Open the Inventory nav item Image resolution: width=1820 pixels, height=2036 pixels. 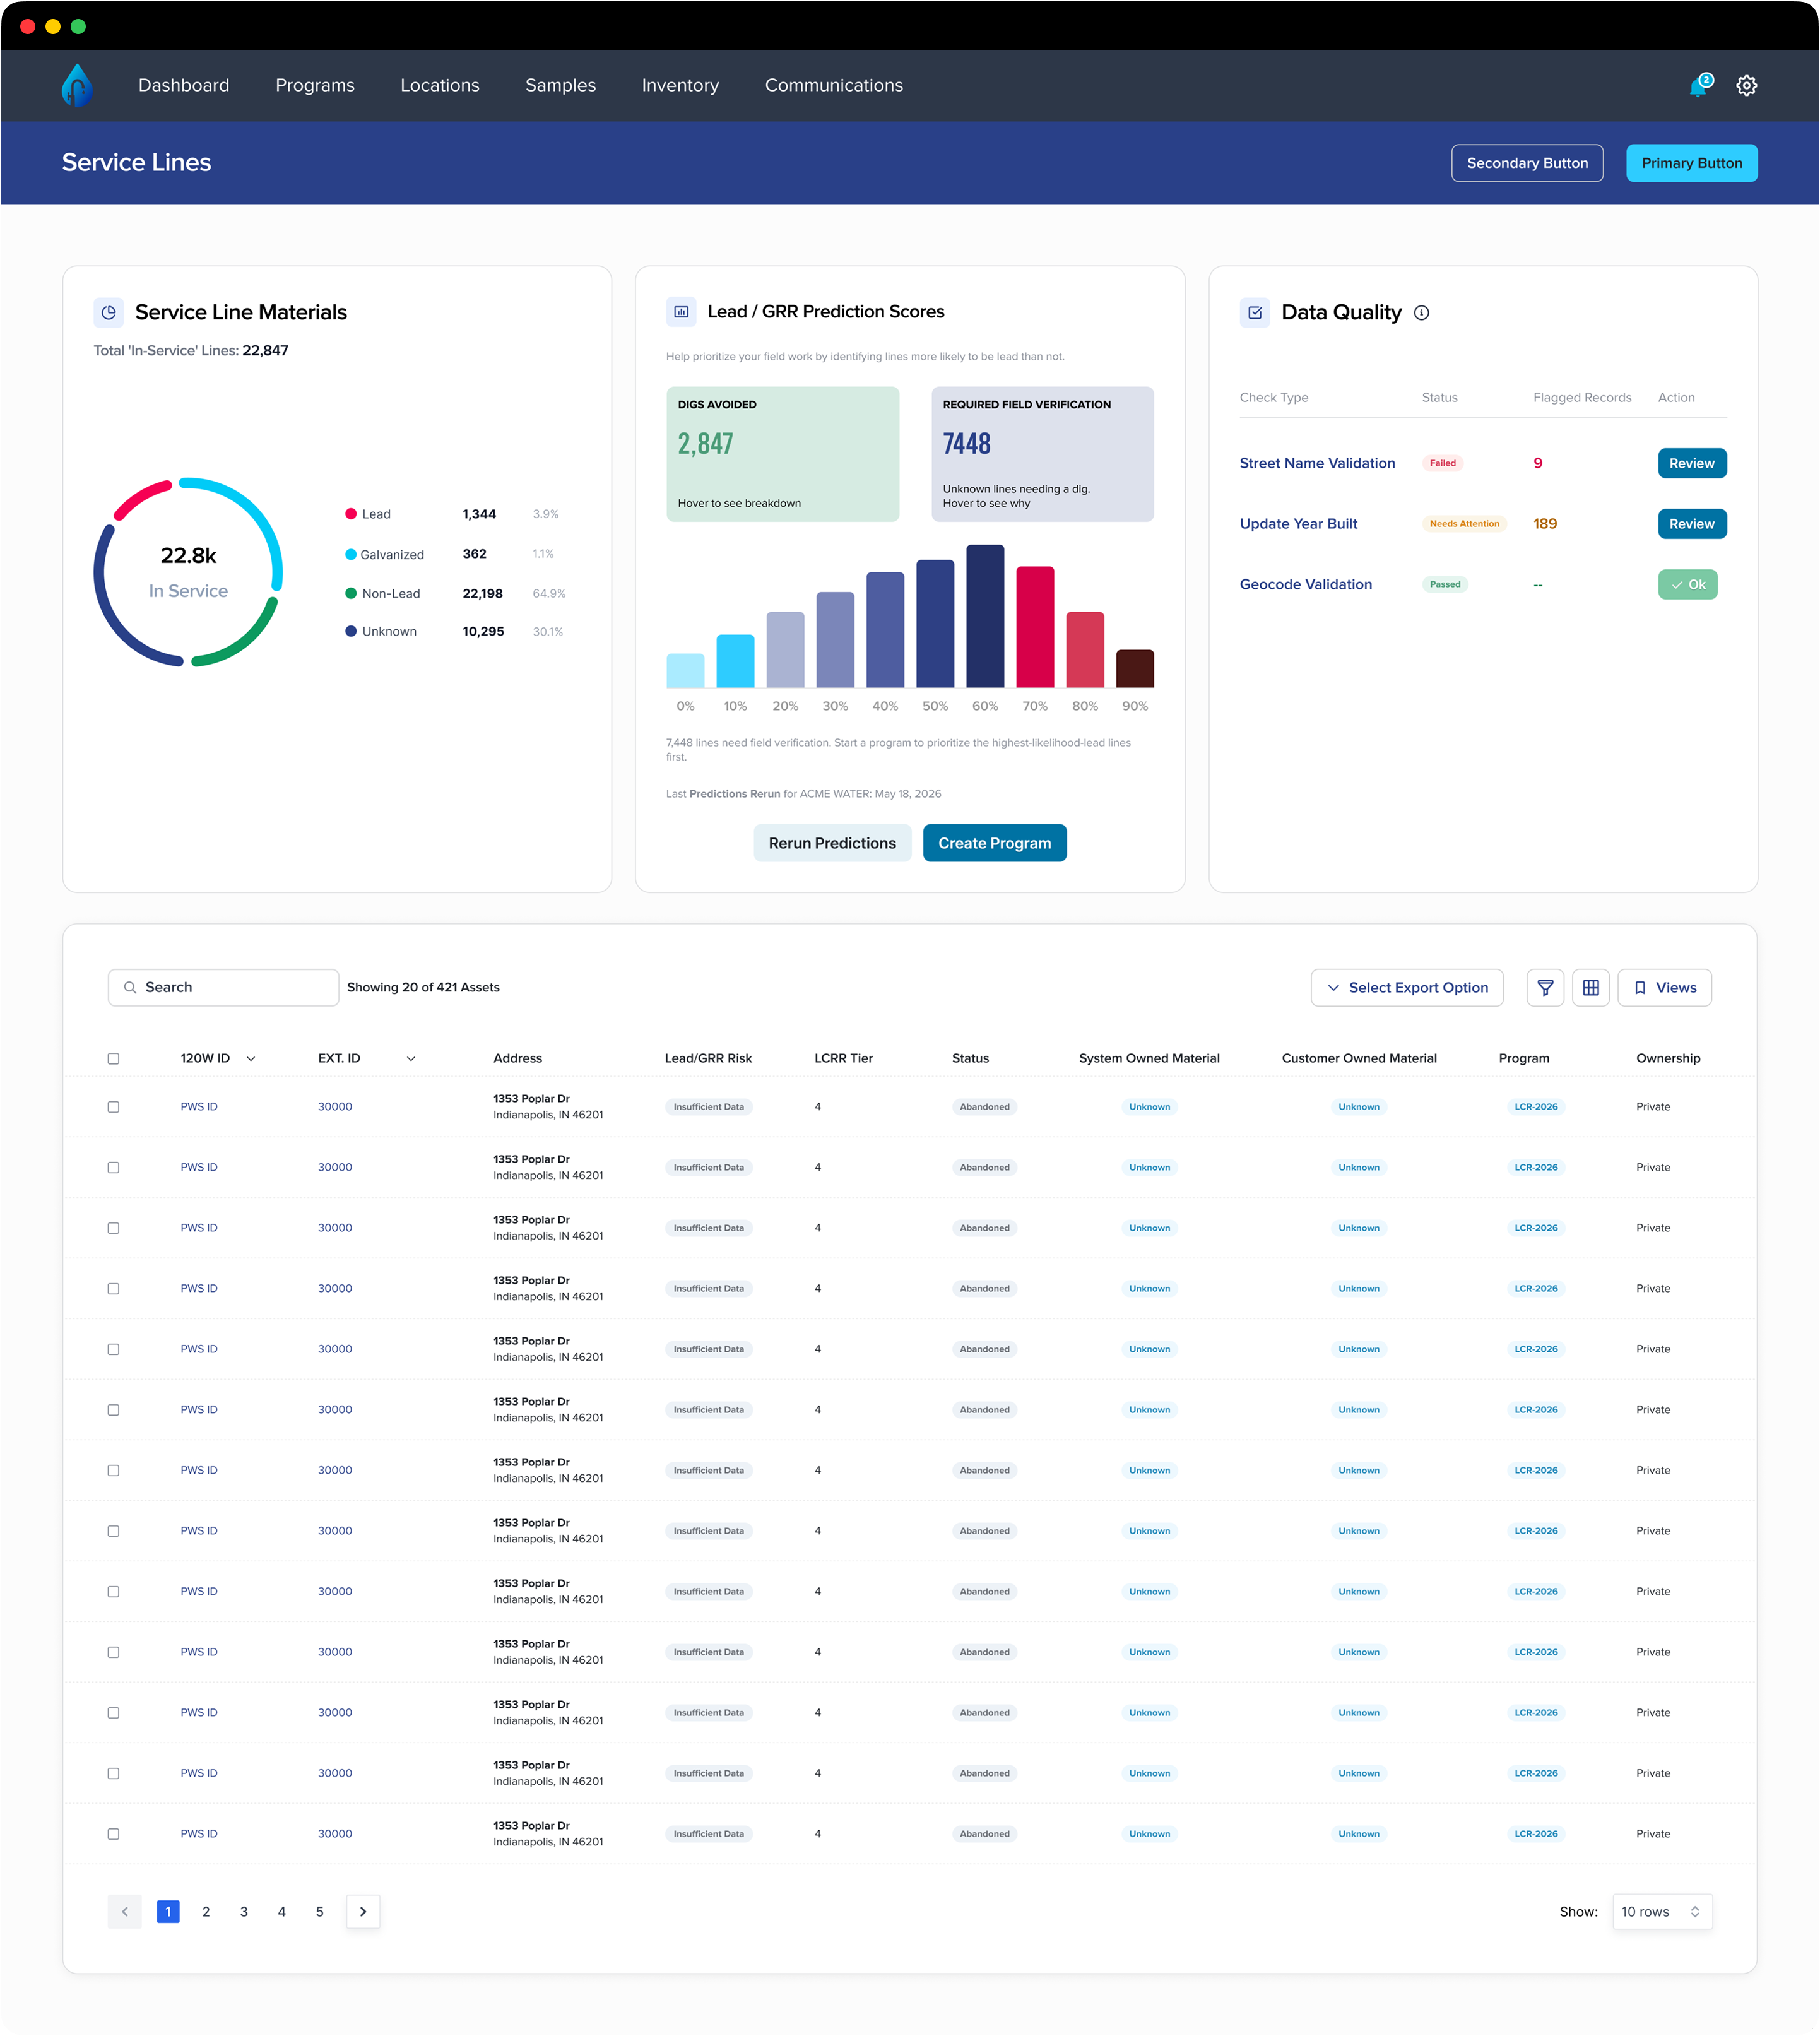click(x=680, y=86)
